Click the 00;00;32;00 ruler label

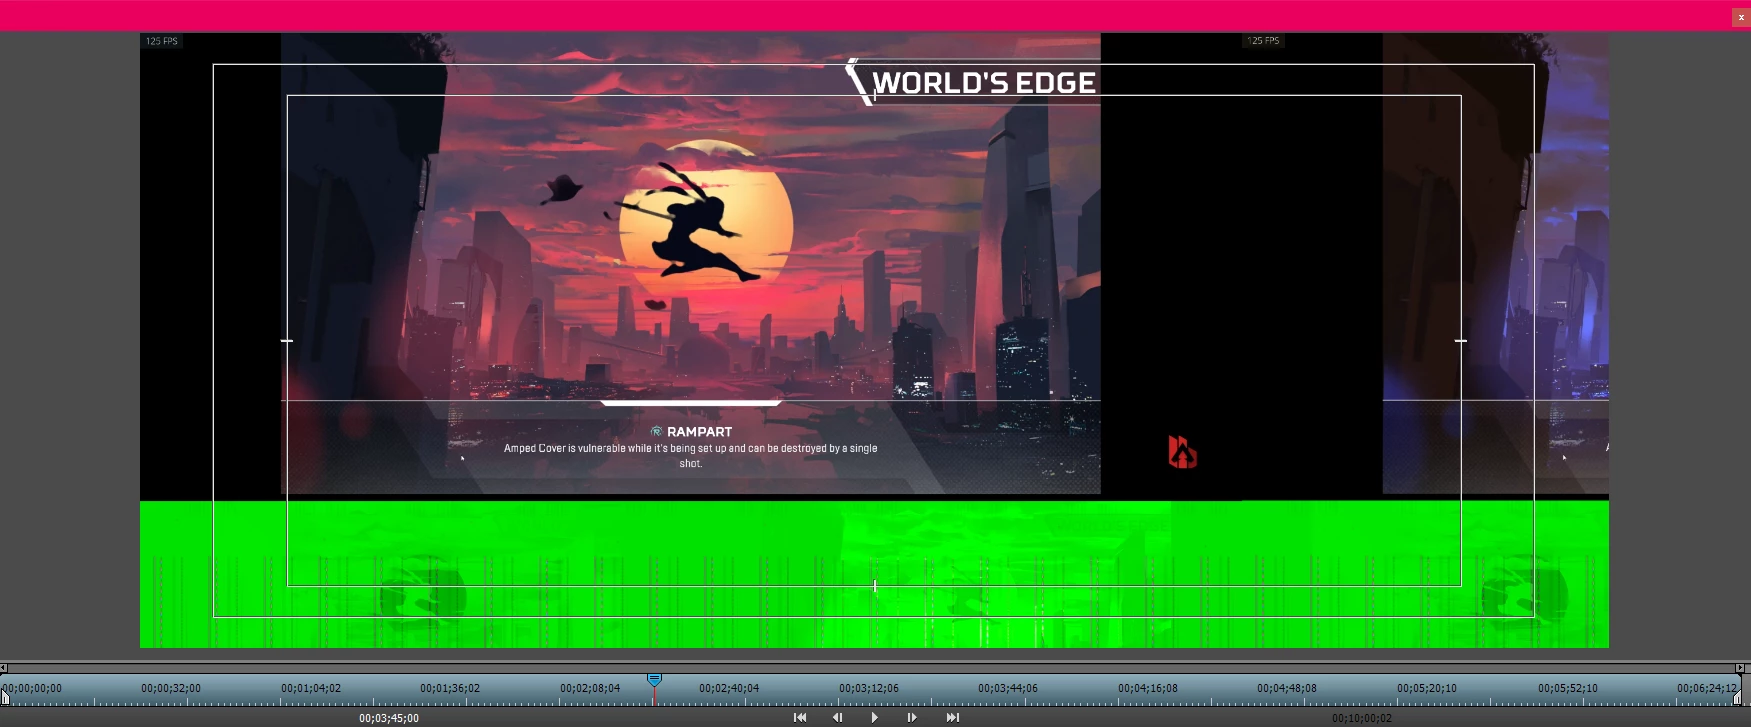171,688
